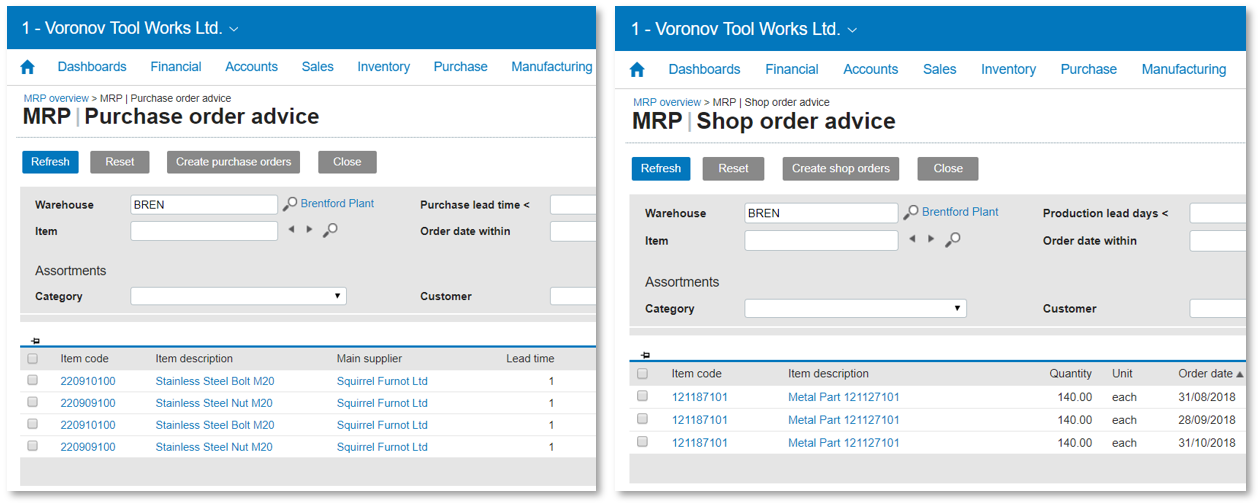Open warehouse lookup magnifier in Shop order advice

click(x=911, y=213)
